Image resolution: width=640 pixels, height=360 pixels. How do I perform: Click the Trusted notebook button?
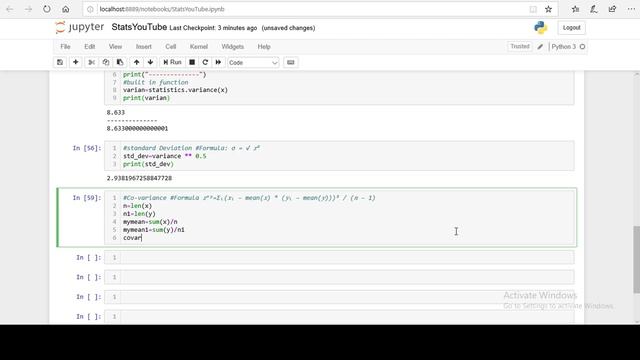point(520,47)
